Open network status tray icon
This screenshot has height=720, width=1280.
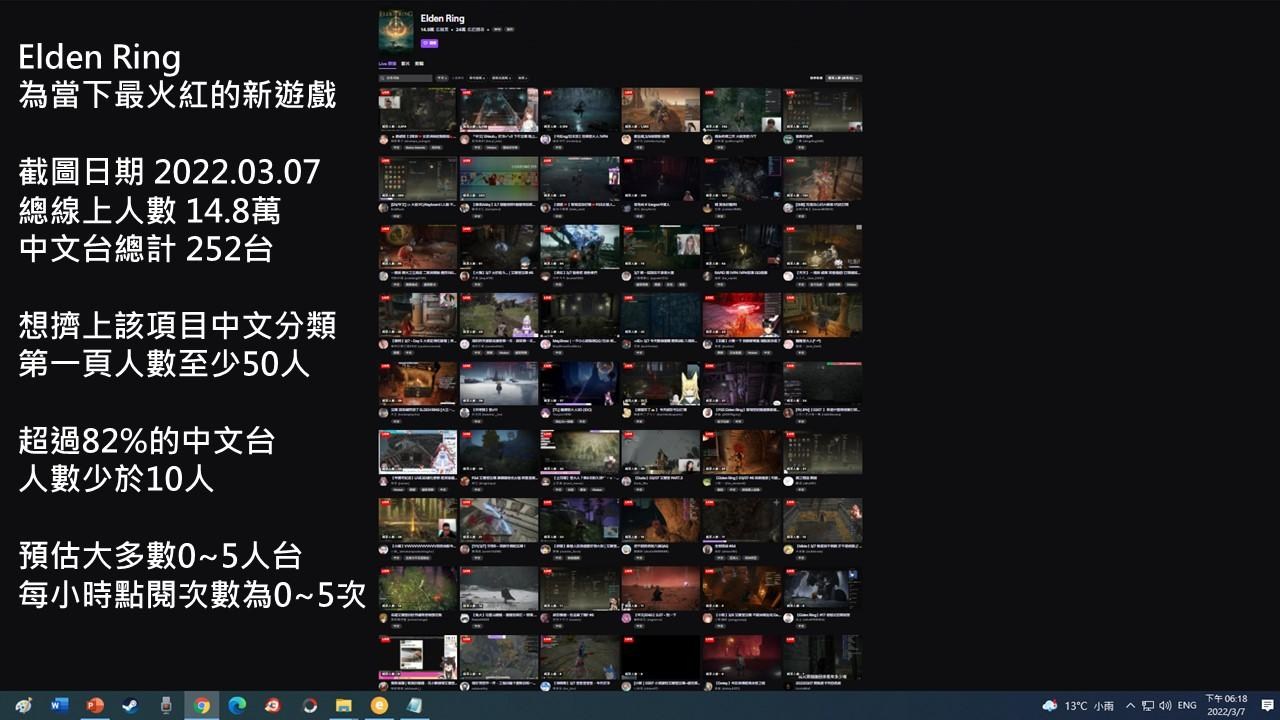(x=1148, y=706)
